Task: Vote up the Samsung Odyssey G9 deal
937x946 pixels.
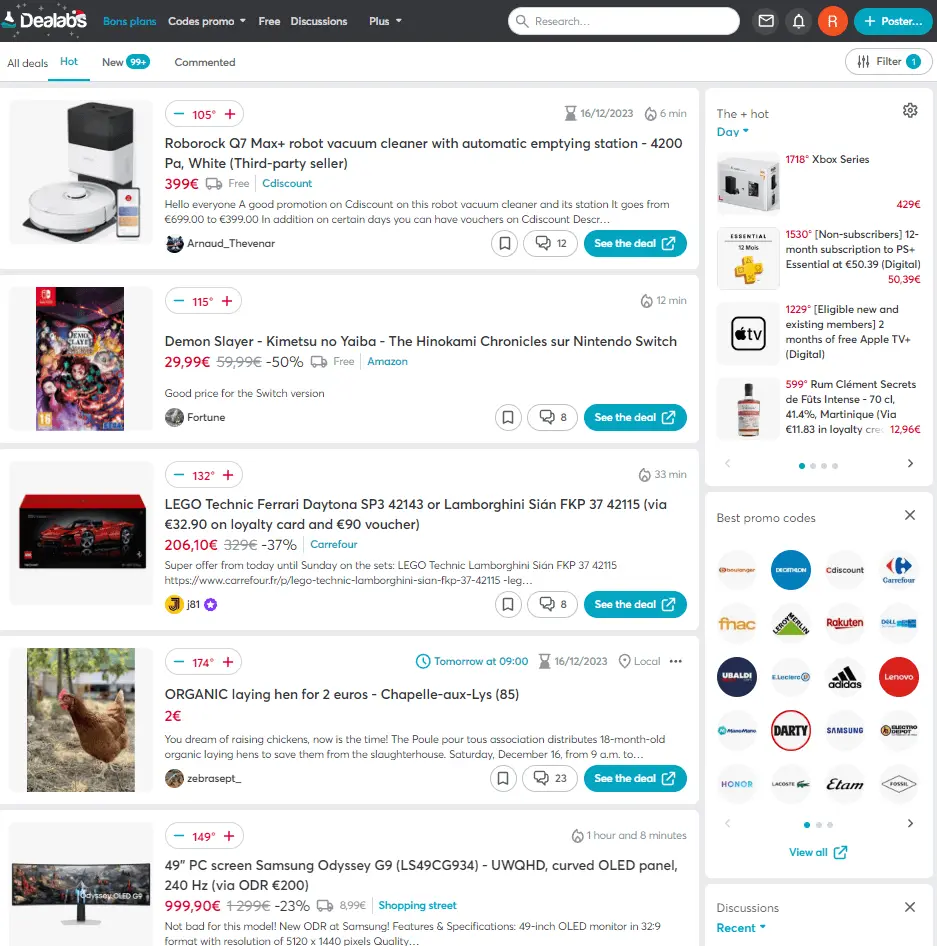Action: point(229,836)
